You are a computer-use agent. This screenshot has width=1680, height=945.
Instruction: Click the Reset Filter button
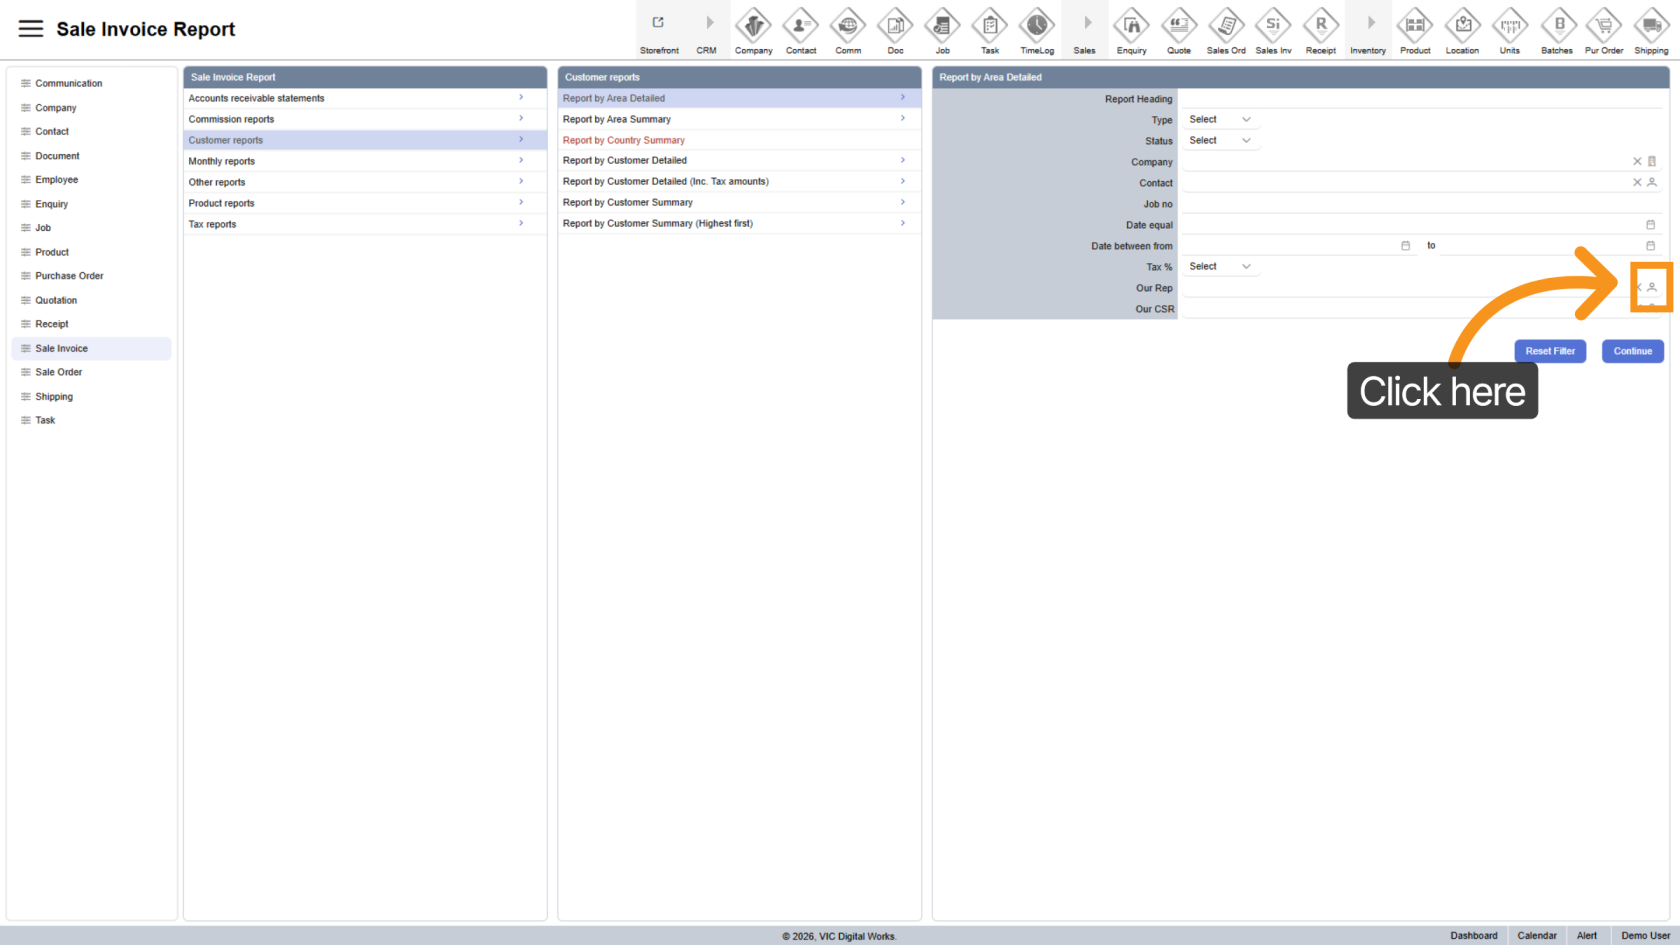(x=1549, y=351)
